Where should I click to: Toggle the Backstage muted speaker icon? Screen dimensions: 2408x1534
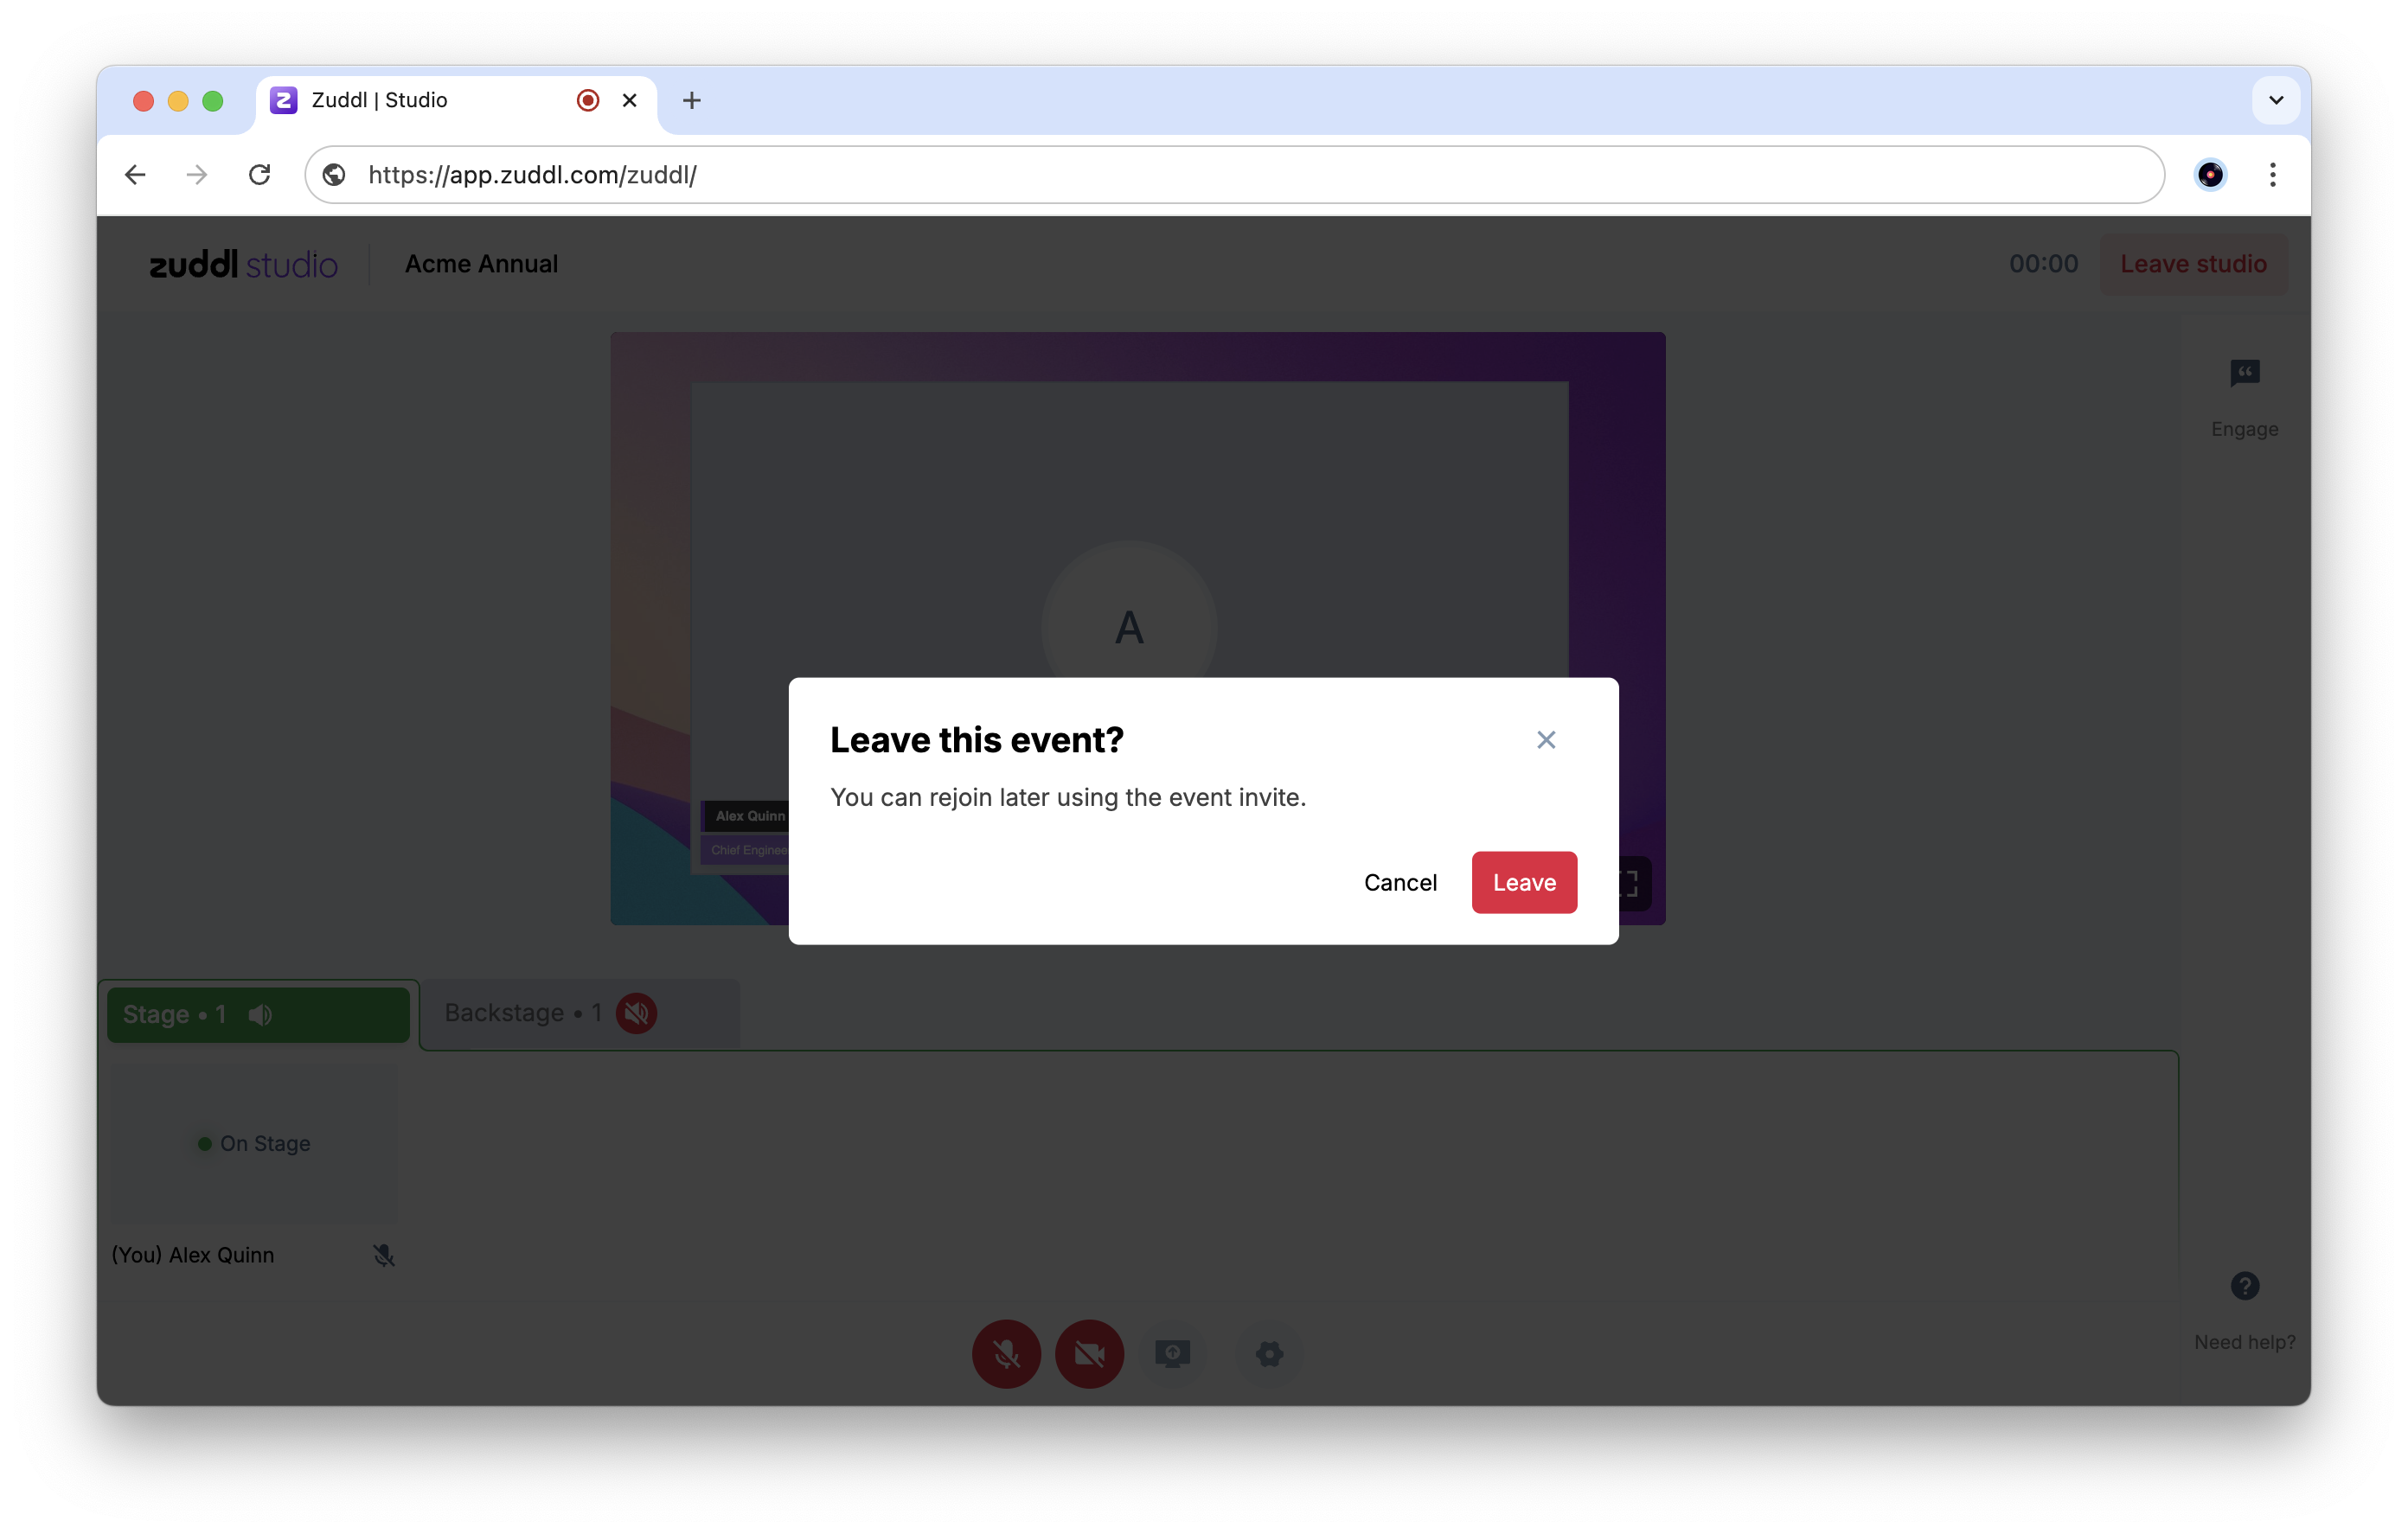(x=636, y=1013)
